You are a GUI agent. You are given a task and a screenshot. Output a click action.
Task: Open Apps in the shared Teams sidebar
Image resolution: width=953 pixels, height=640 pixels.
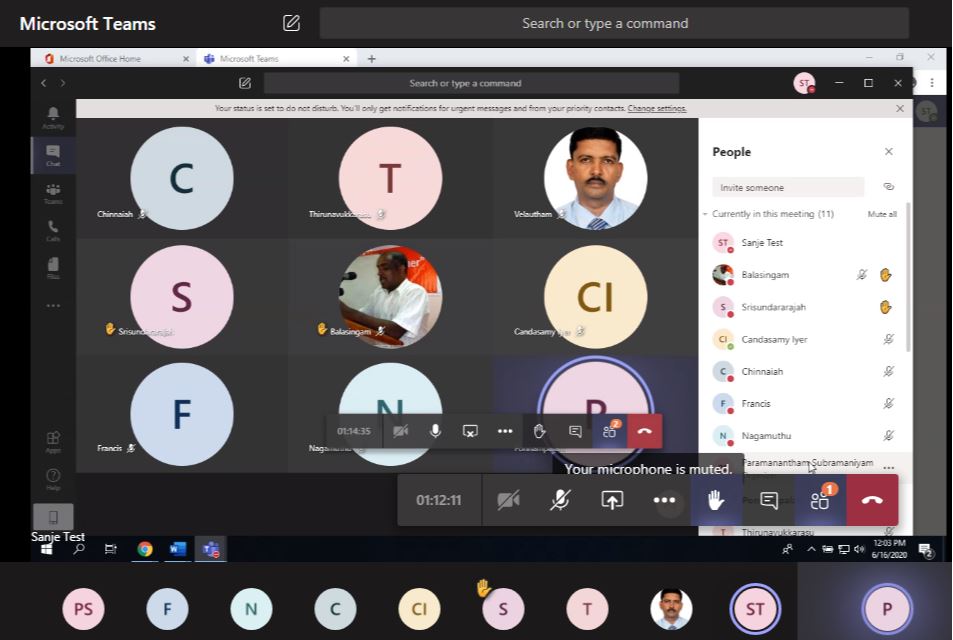point(53,442)
